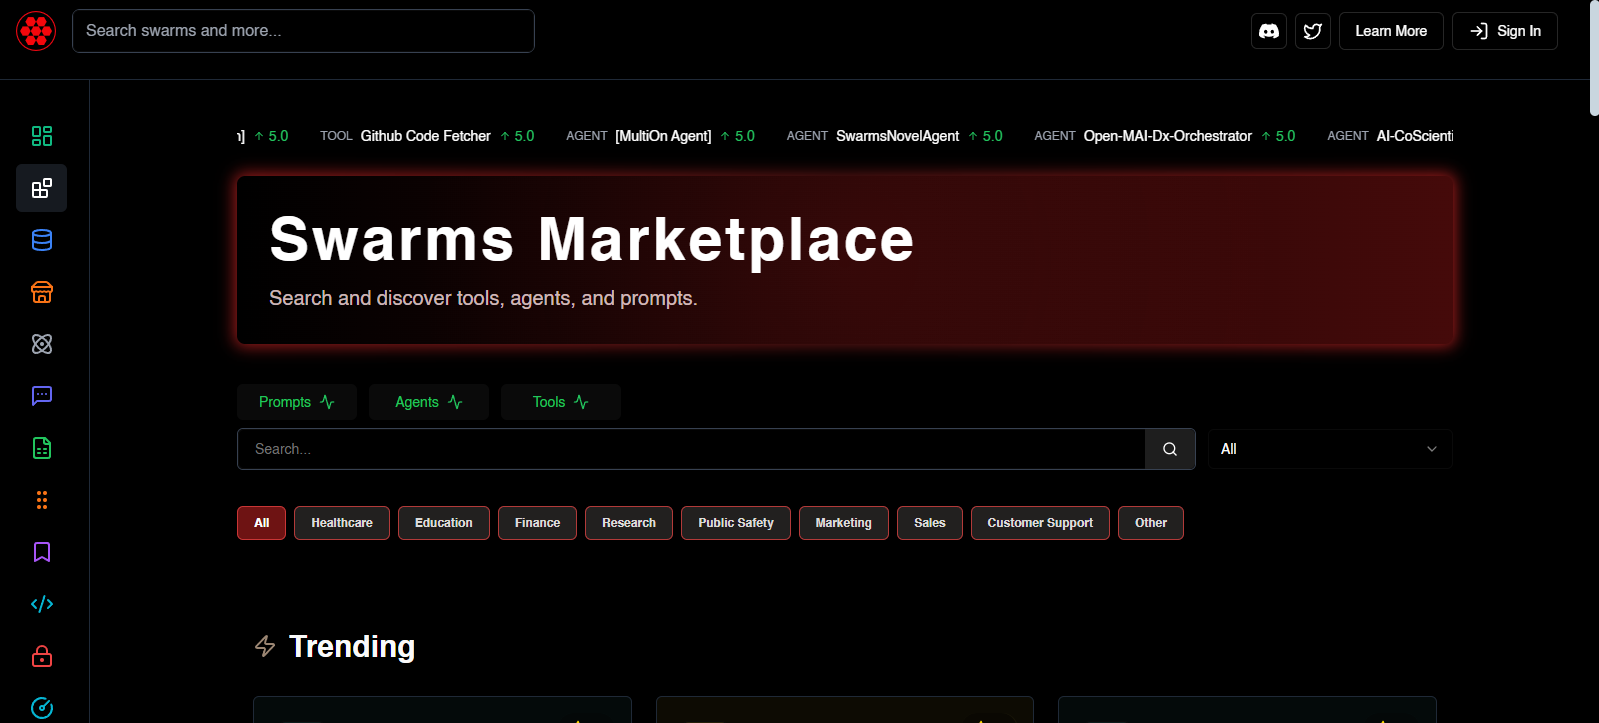Image resolution: width=1599 pixels, height=723 pixels.
Task: Filter by Public Safety category
Action: (x=736, y=523)
